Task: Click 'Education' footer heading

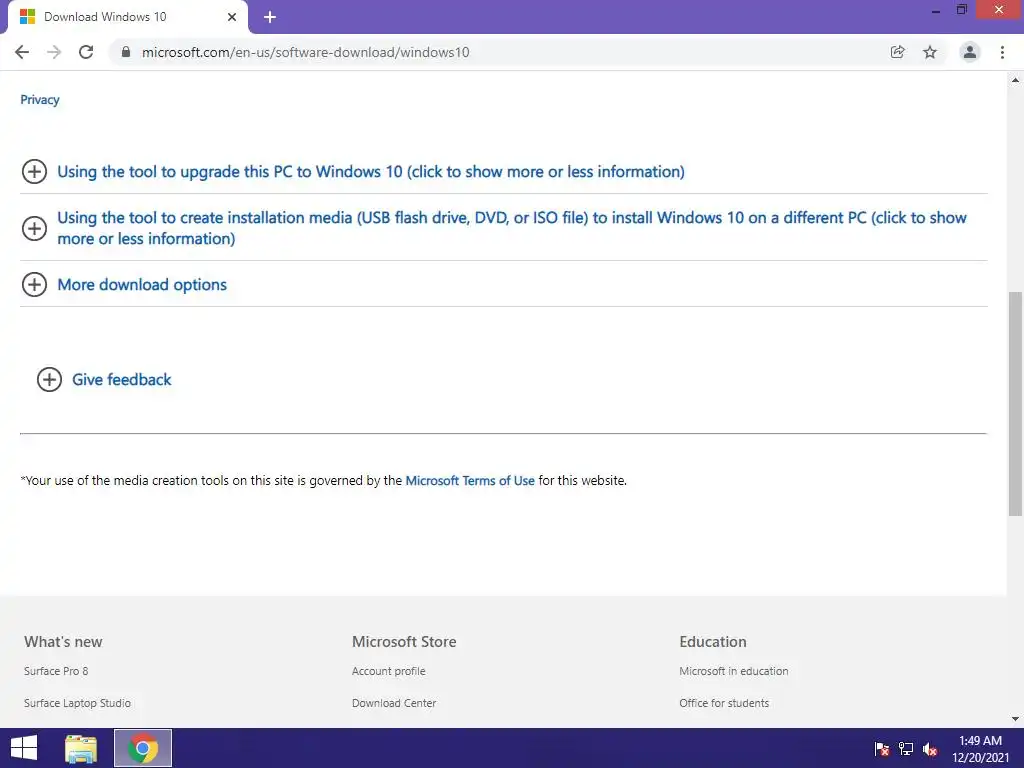Action: click(712, 641)
